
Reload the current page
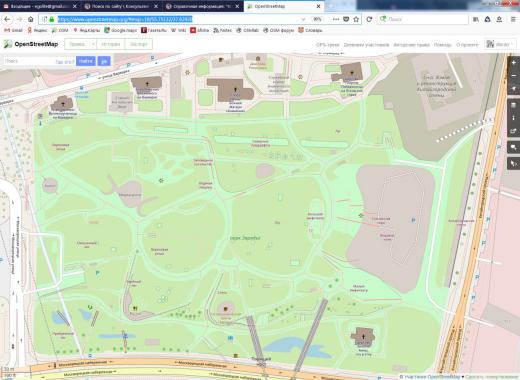tap(369, 19)
